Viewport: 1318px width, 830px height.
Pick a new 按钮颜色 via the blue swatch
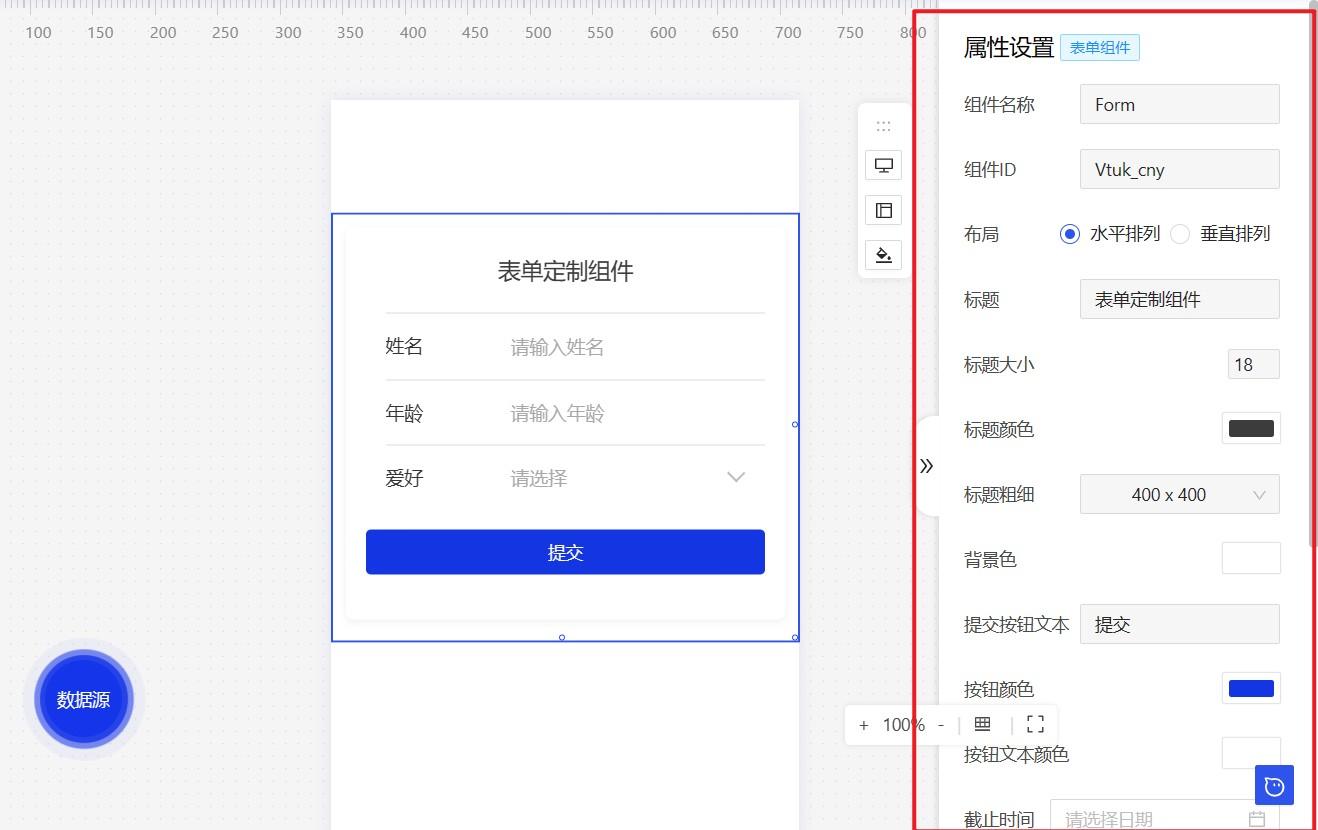(1251, 688)
